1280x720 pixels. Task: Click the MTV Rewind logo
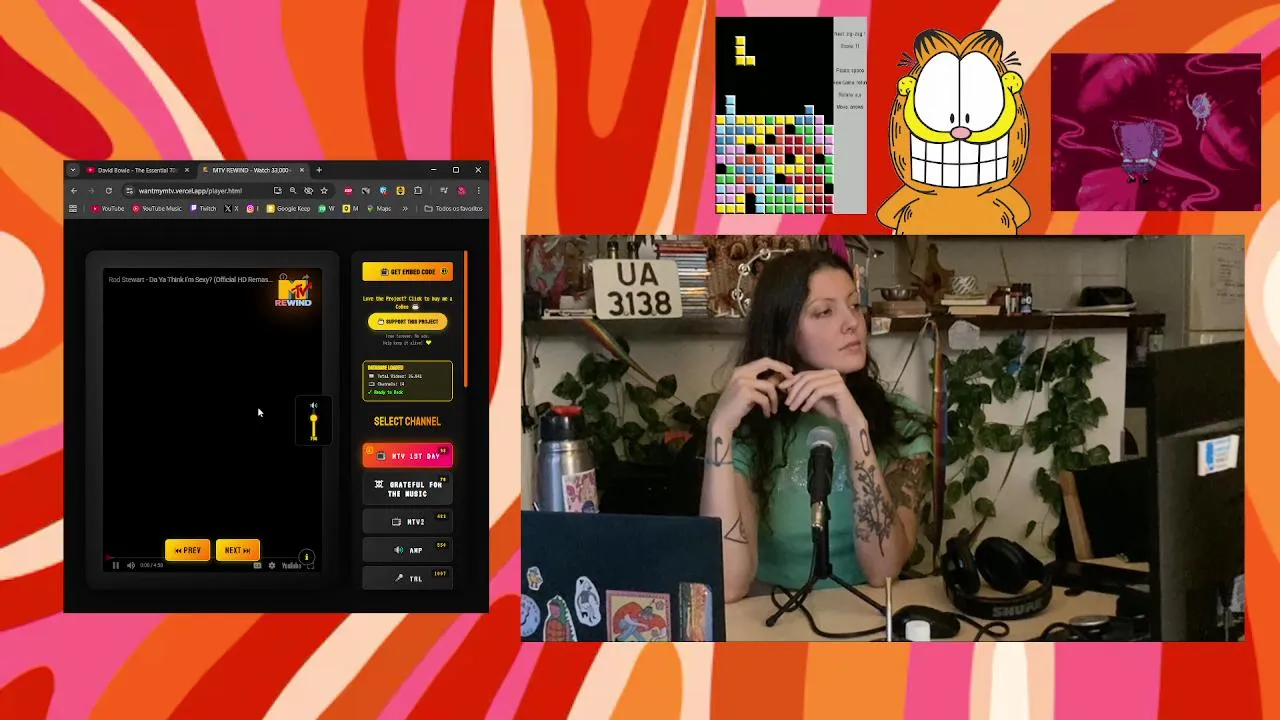tap(294, 293)
